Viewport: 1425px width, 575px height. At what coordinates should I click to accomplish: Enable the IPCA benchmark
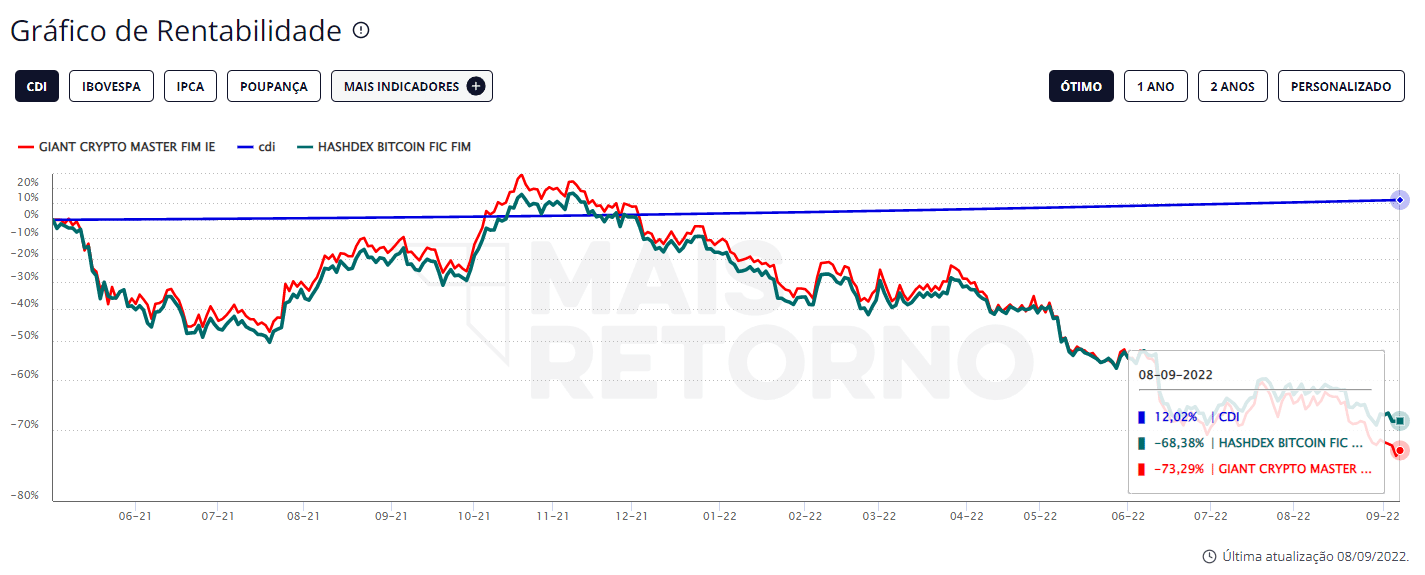point(190,87)
